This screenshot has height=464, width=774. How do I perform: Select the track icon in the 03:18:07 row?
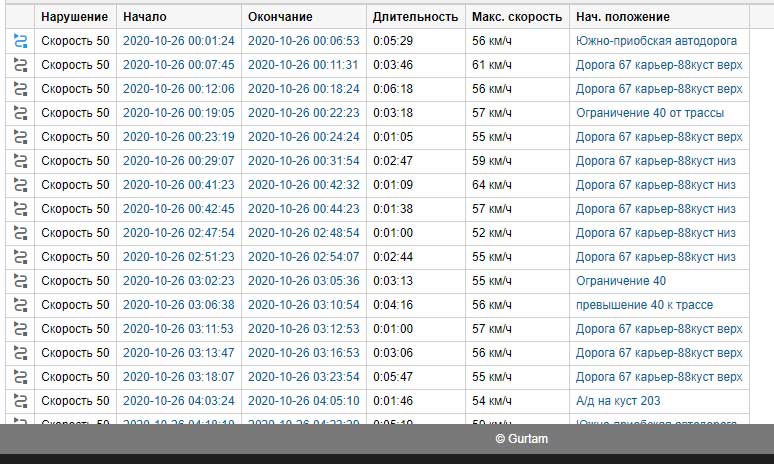(21, 377)
